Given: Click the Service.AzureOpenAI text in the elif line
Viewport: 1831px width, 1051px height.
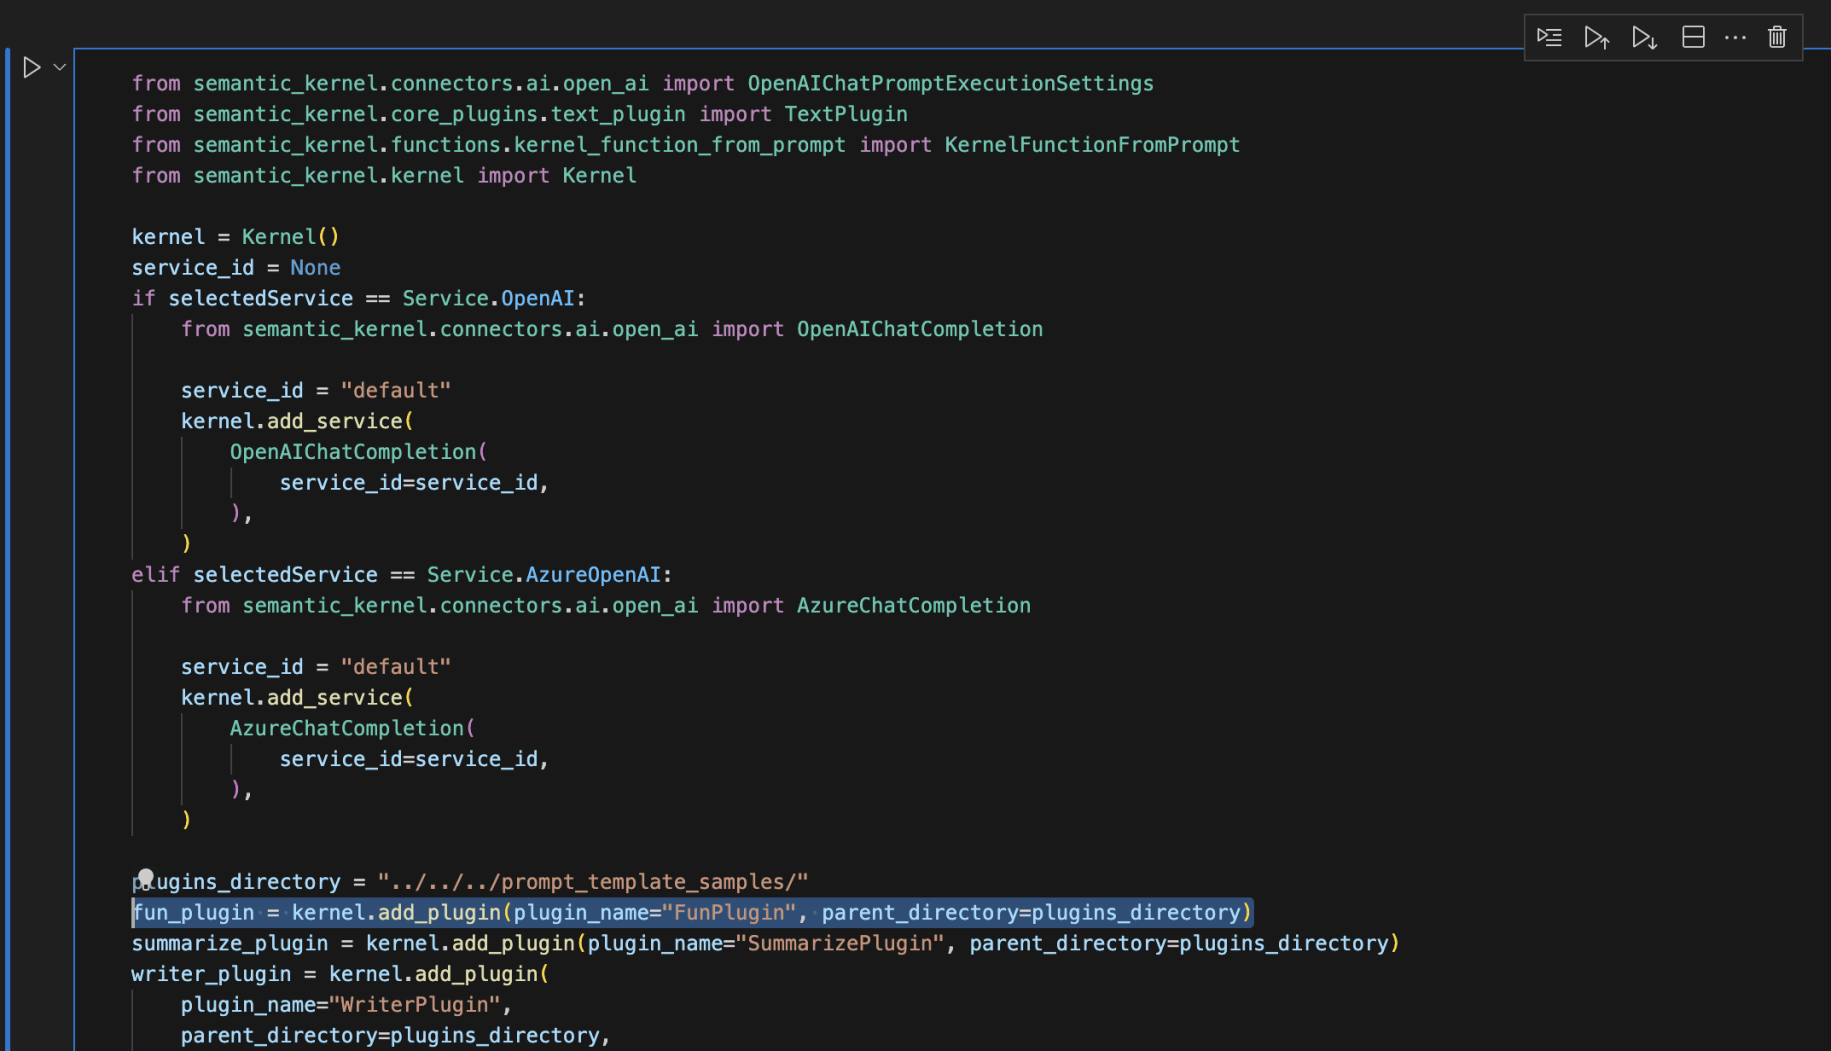Looking at the screenshot, I should click(x=543, y=575).
